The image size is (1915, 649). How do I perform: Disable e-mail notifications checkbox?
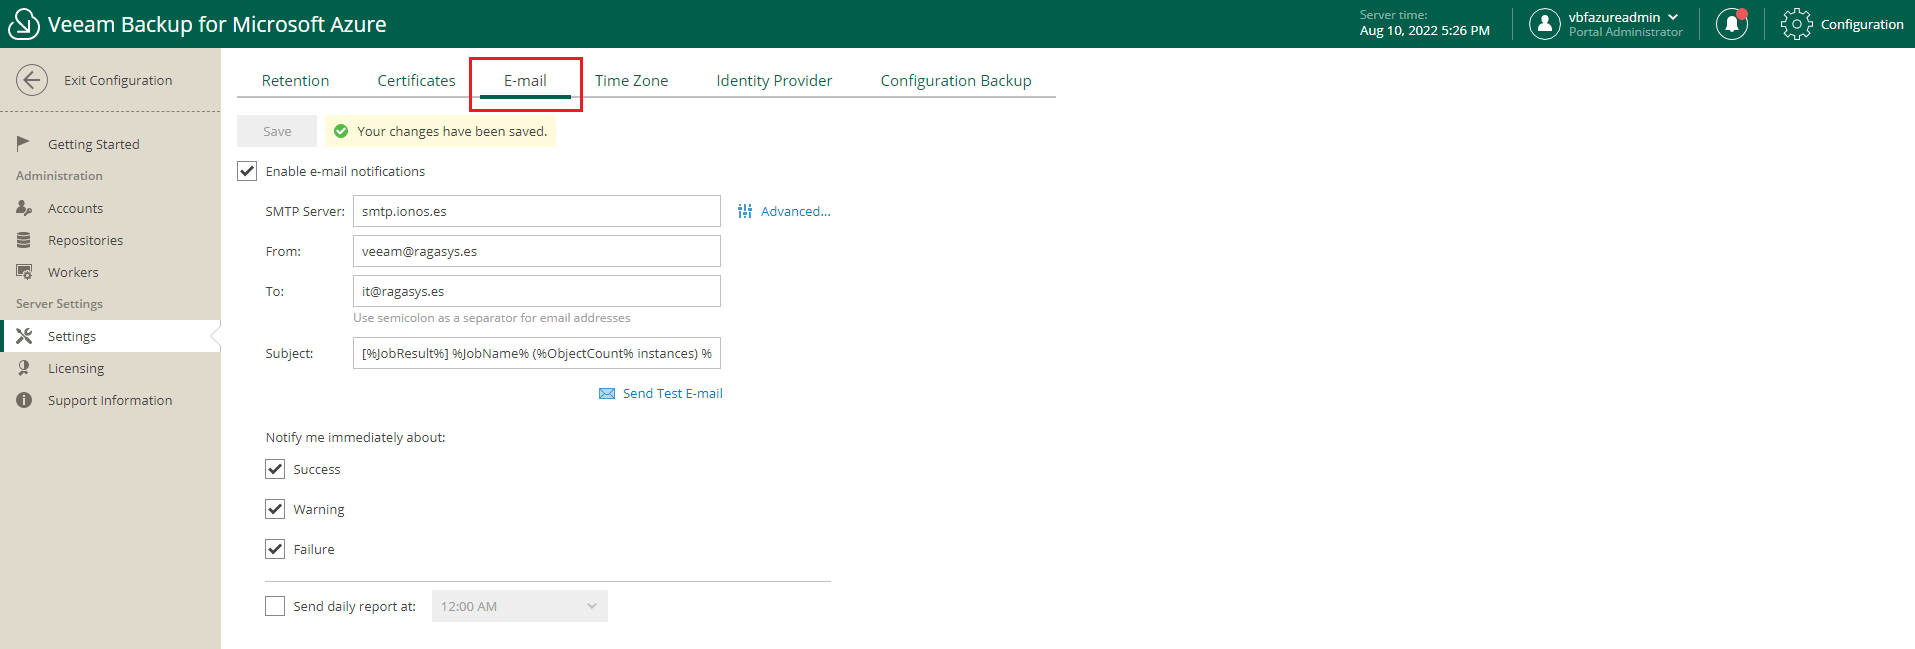coord(247,171)
